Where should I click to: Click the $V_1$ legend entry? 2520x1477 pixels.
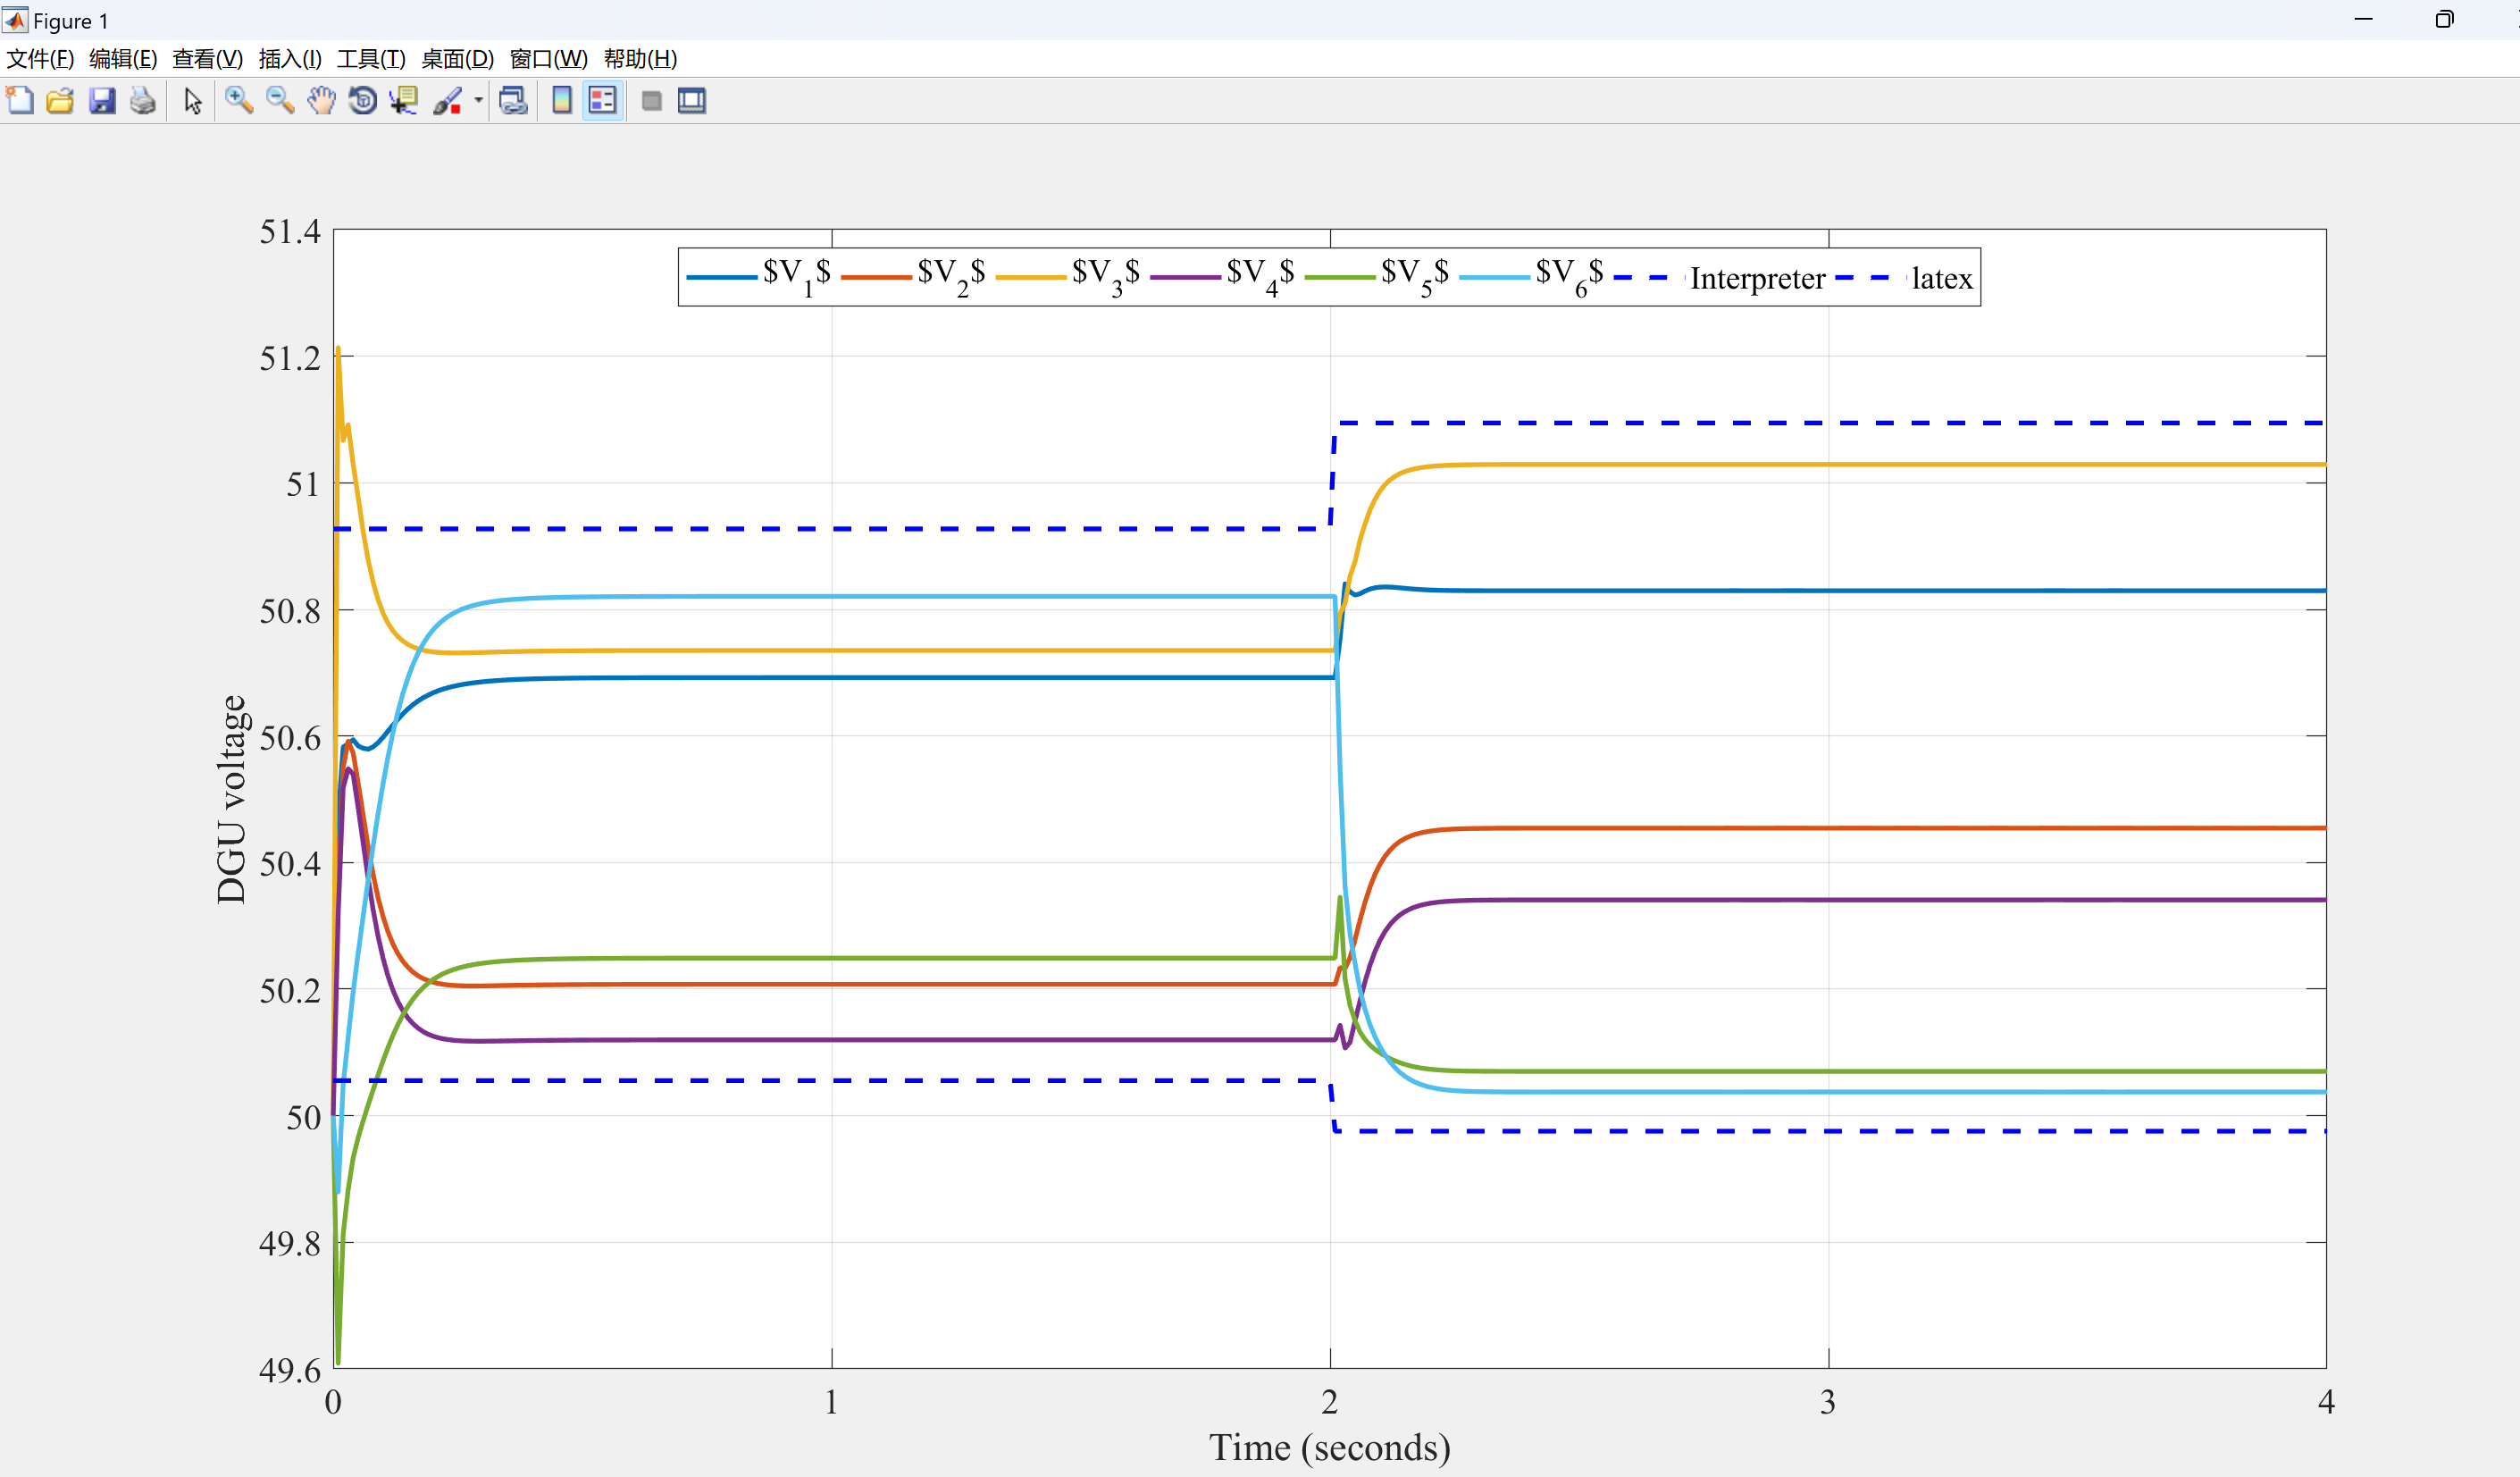tap(760, 277)
